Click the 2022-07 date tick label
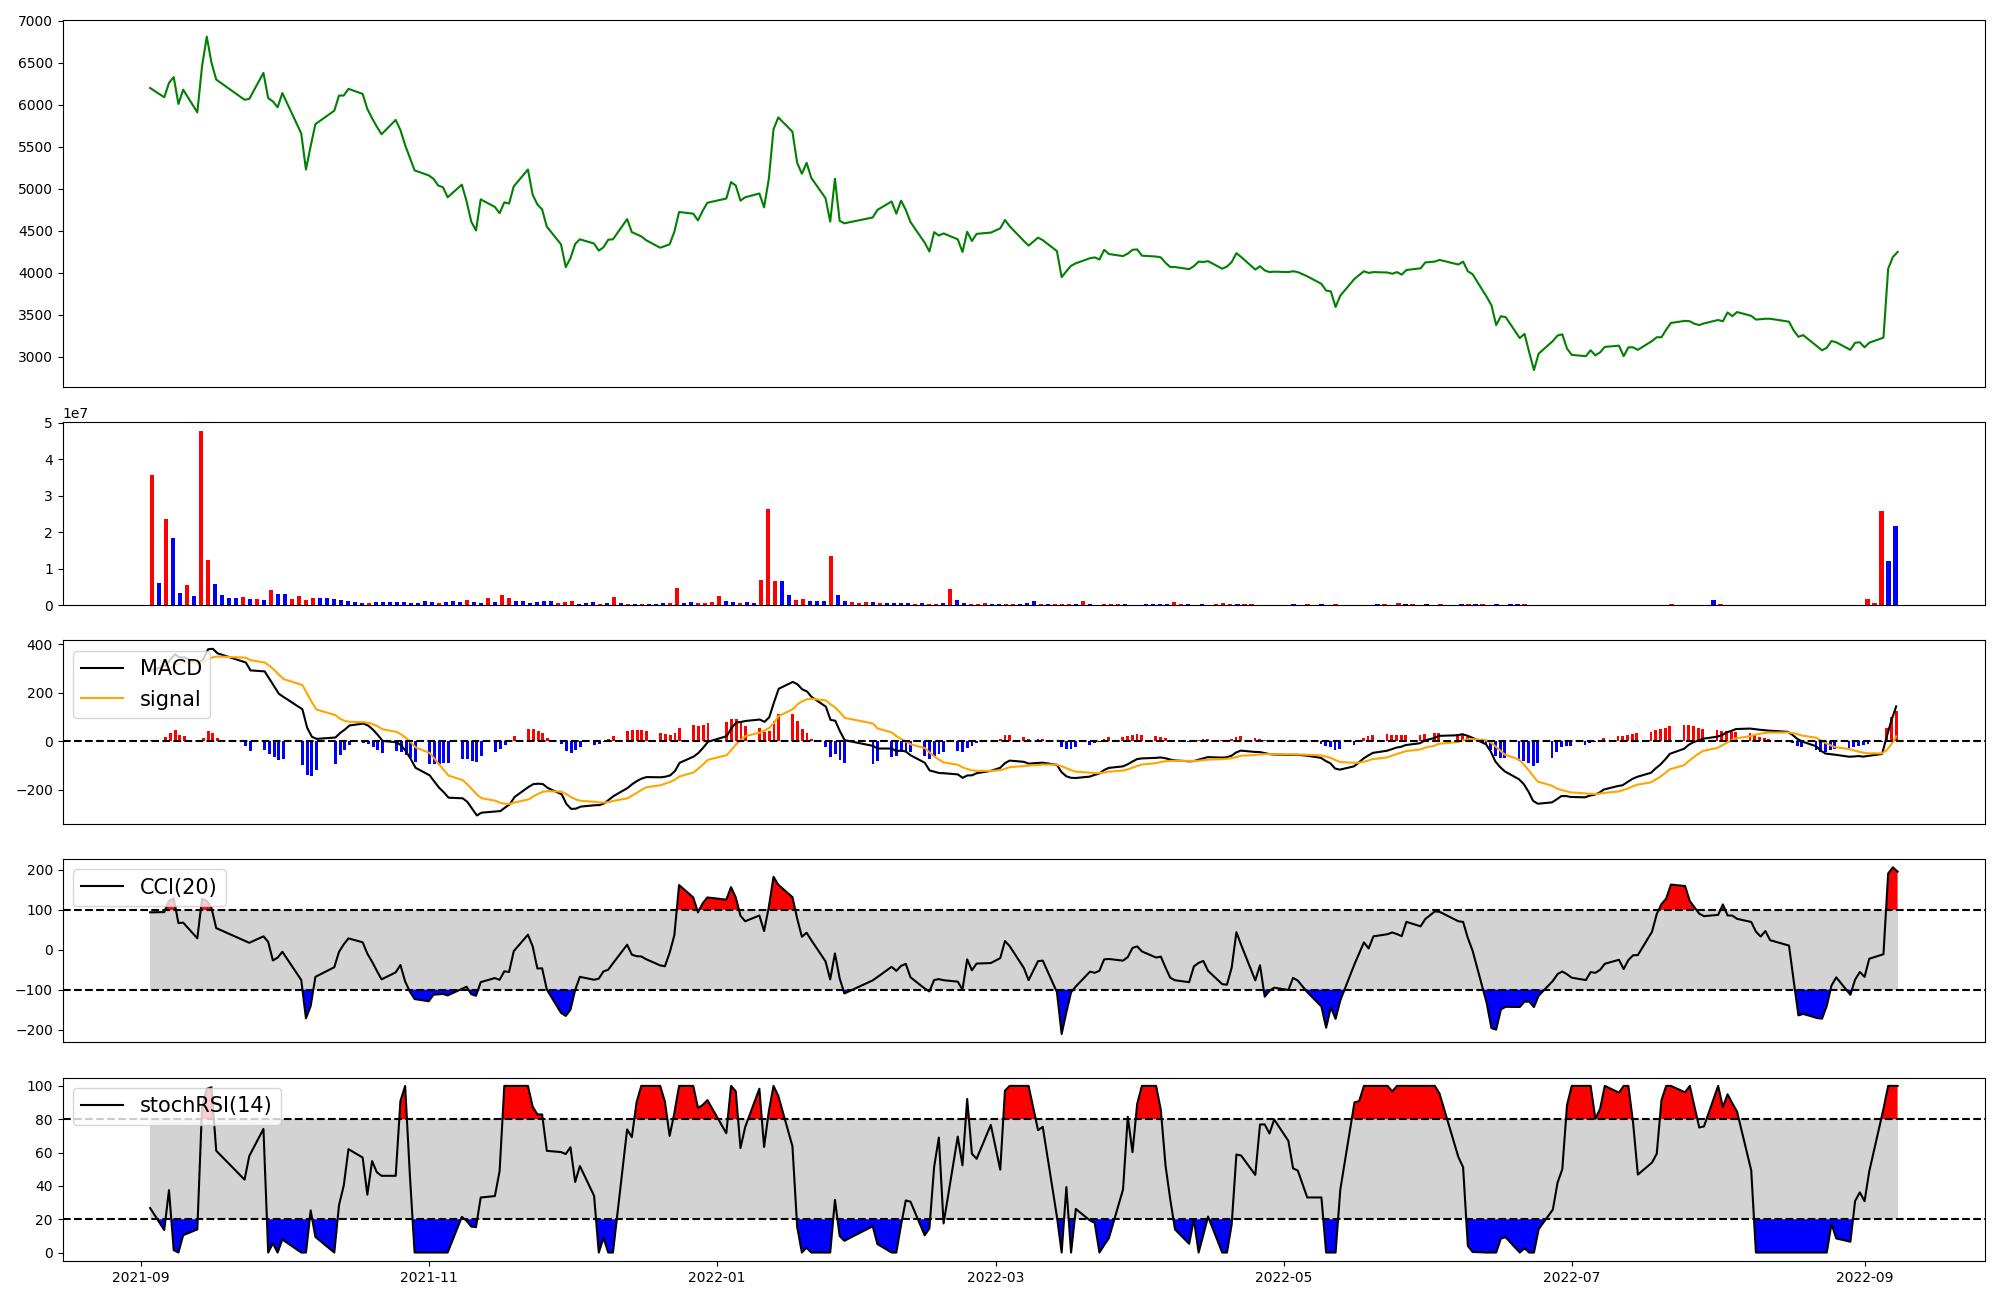2000x1300 pixels. click(1572, 1277)
